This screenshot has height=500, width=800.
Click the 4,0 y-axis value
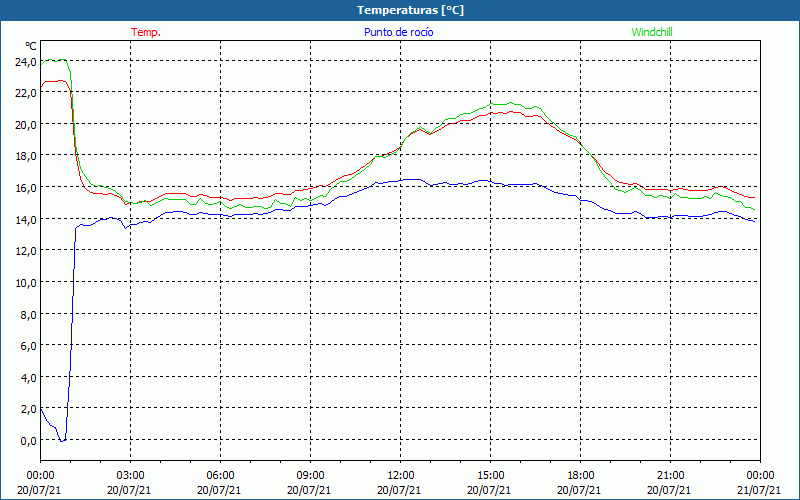[28, 378]
